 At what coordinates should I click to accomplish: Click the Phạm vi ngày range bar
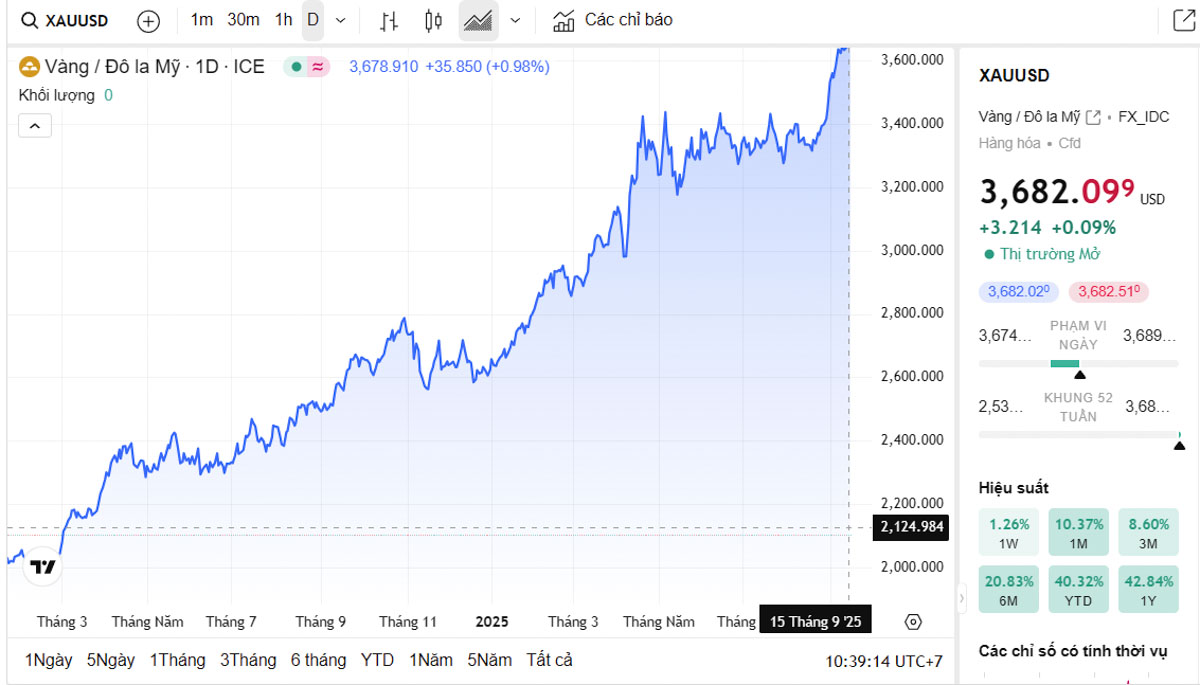tap(1079, 363)
